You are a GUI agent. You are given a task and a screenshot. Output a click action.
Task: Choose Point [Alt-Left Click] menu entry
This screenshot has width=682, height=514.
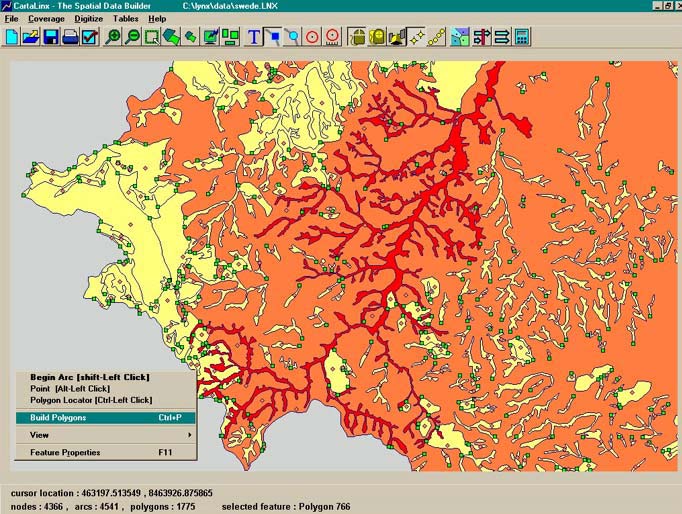[x=70, y=388]
